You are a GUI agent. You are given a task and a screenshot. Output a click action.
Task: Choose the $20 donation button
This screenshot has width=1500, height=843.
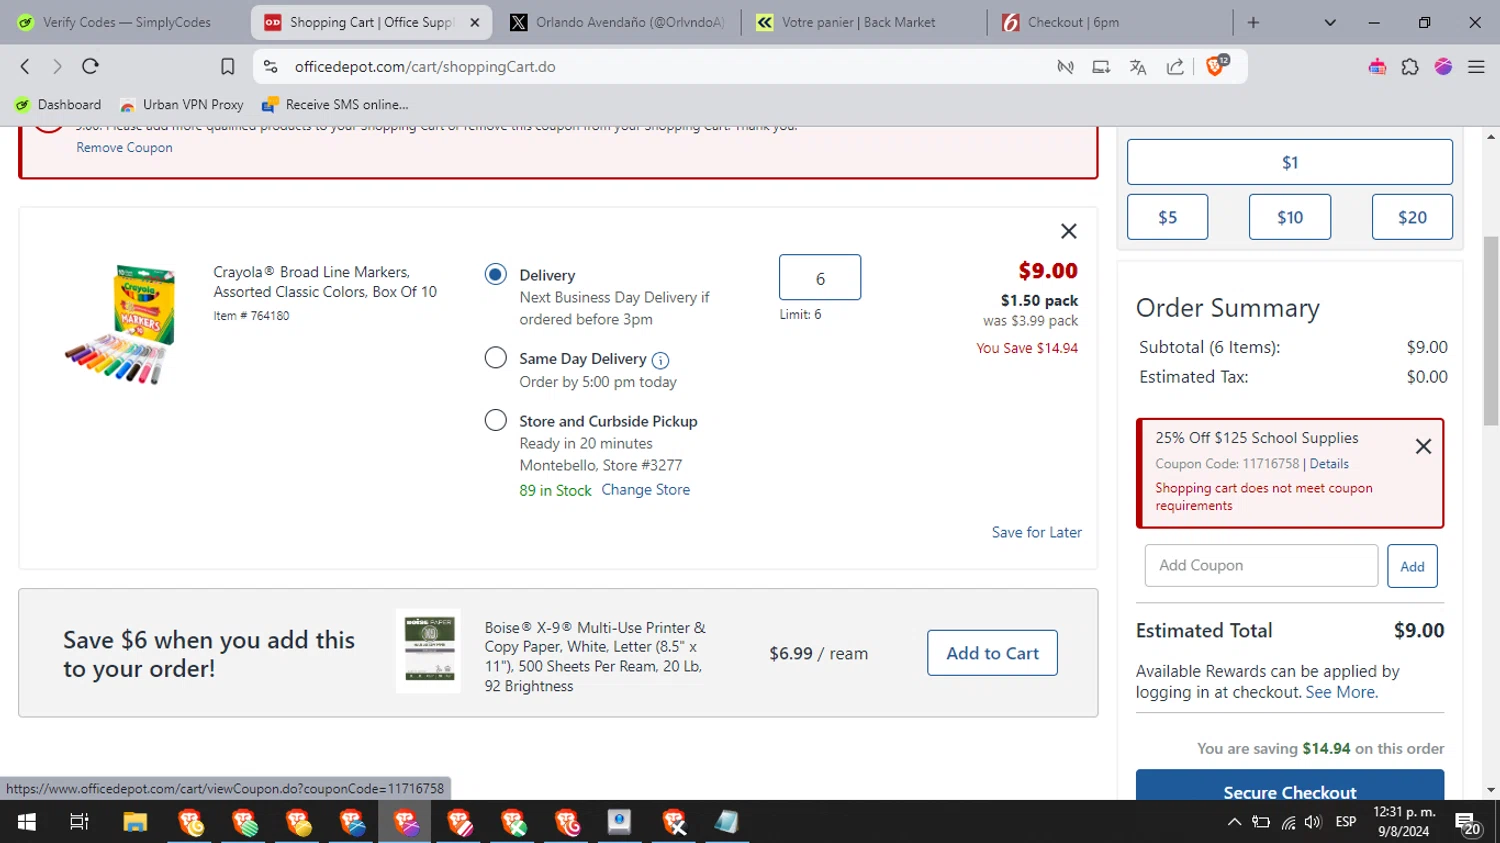point(1412,217)
